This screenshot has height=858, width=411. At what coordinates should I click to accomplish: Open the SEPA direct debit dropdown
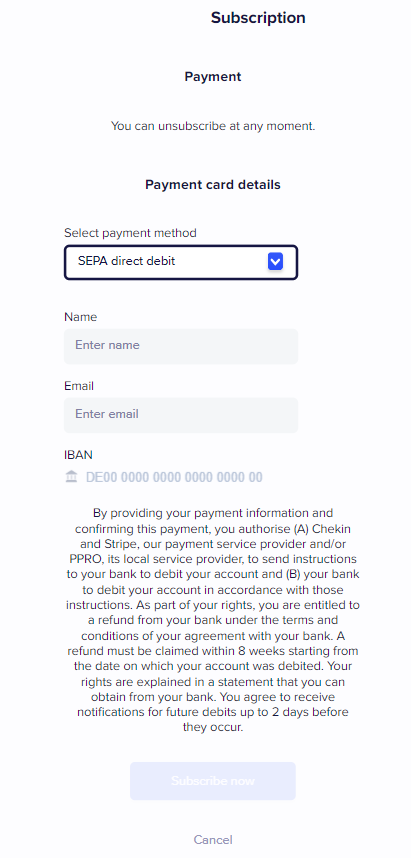(x=181, y=262)
